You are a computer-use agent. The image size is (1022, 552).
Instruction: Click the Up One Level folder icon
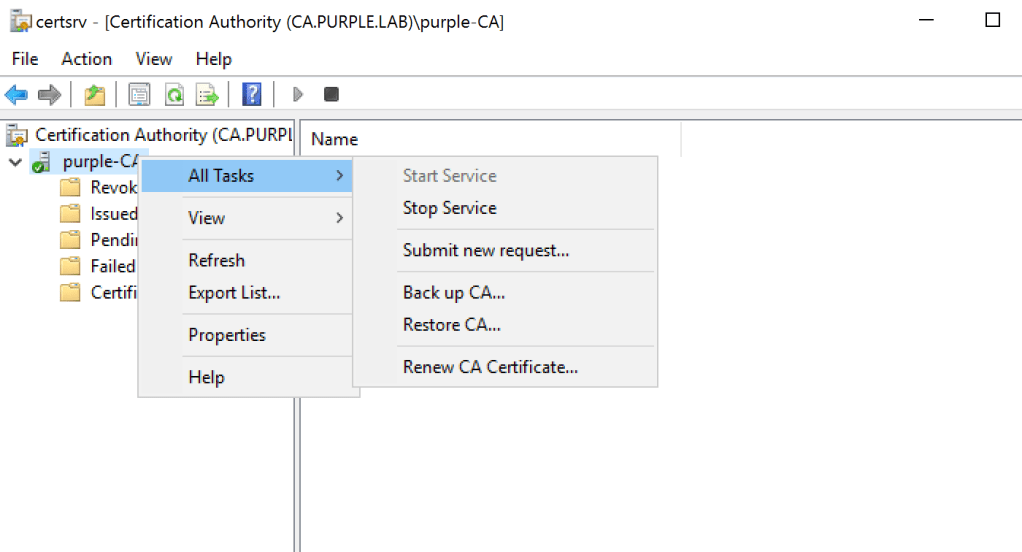[x=94, y=94]
